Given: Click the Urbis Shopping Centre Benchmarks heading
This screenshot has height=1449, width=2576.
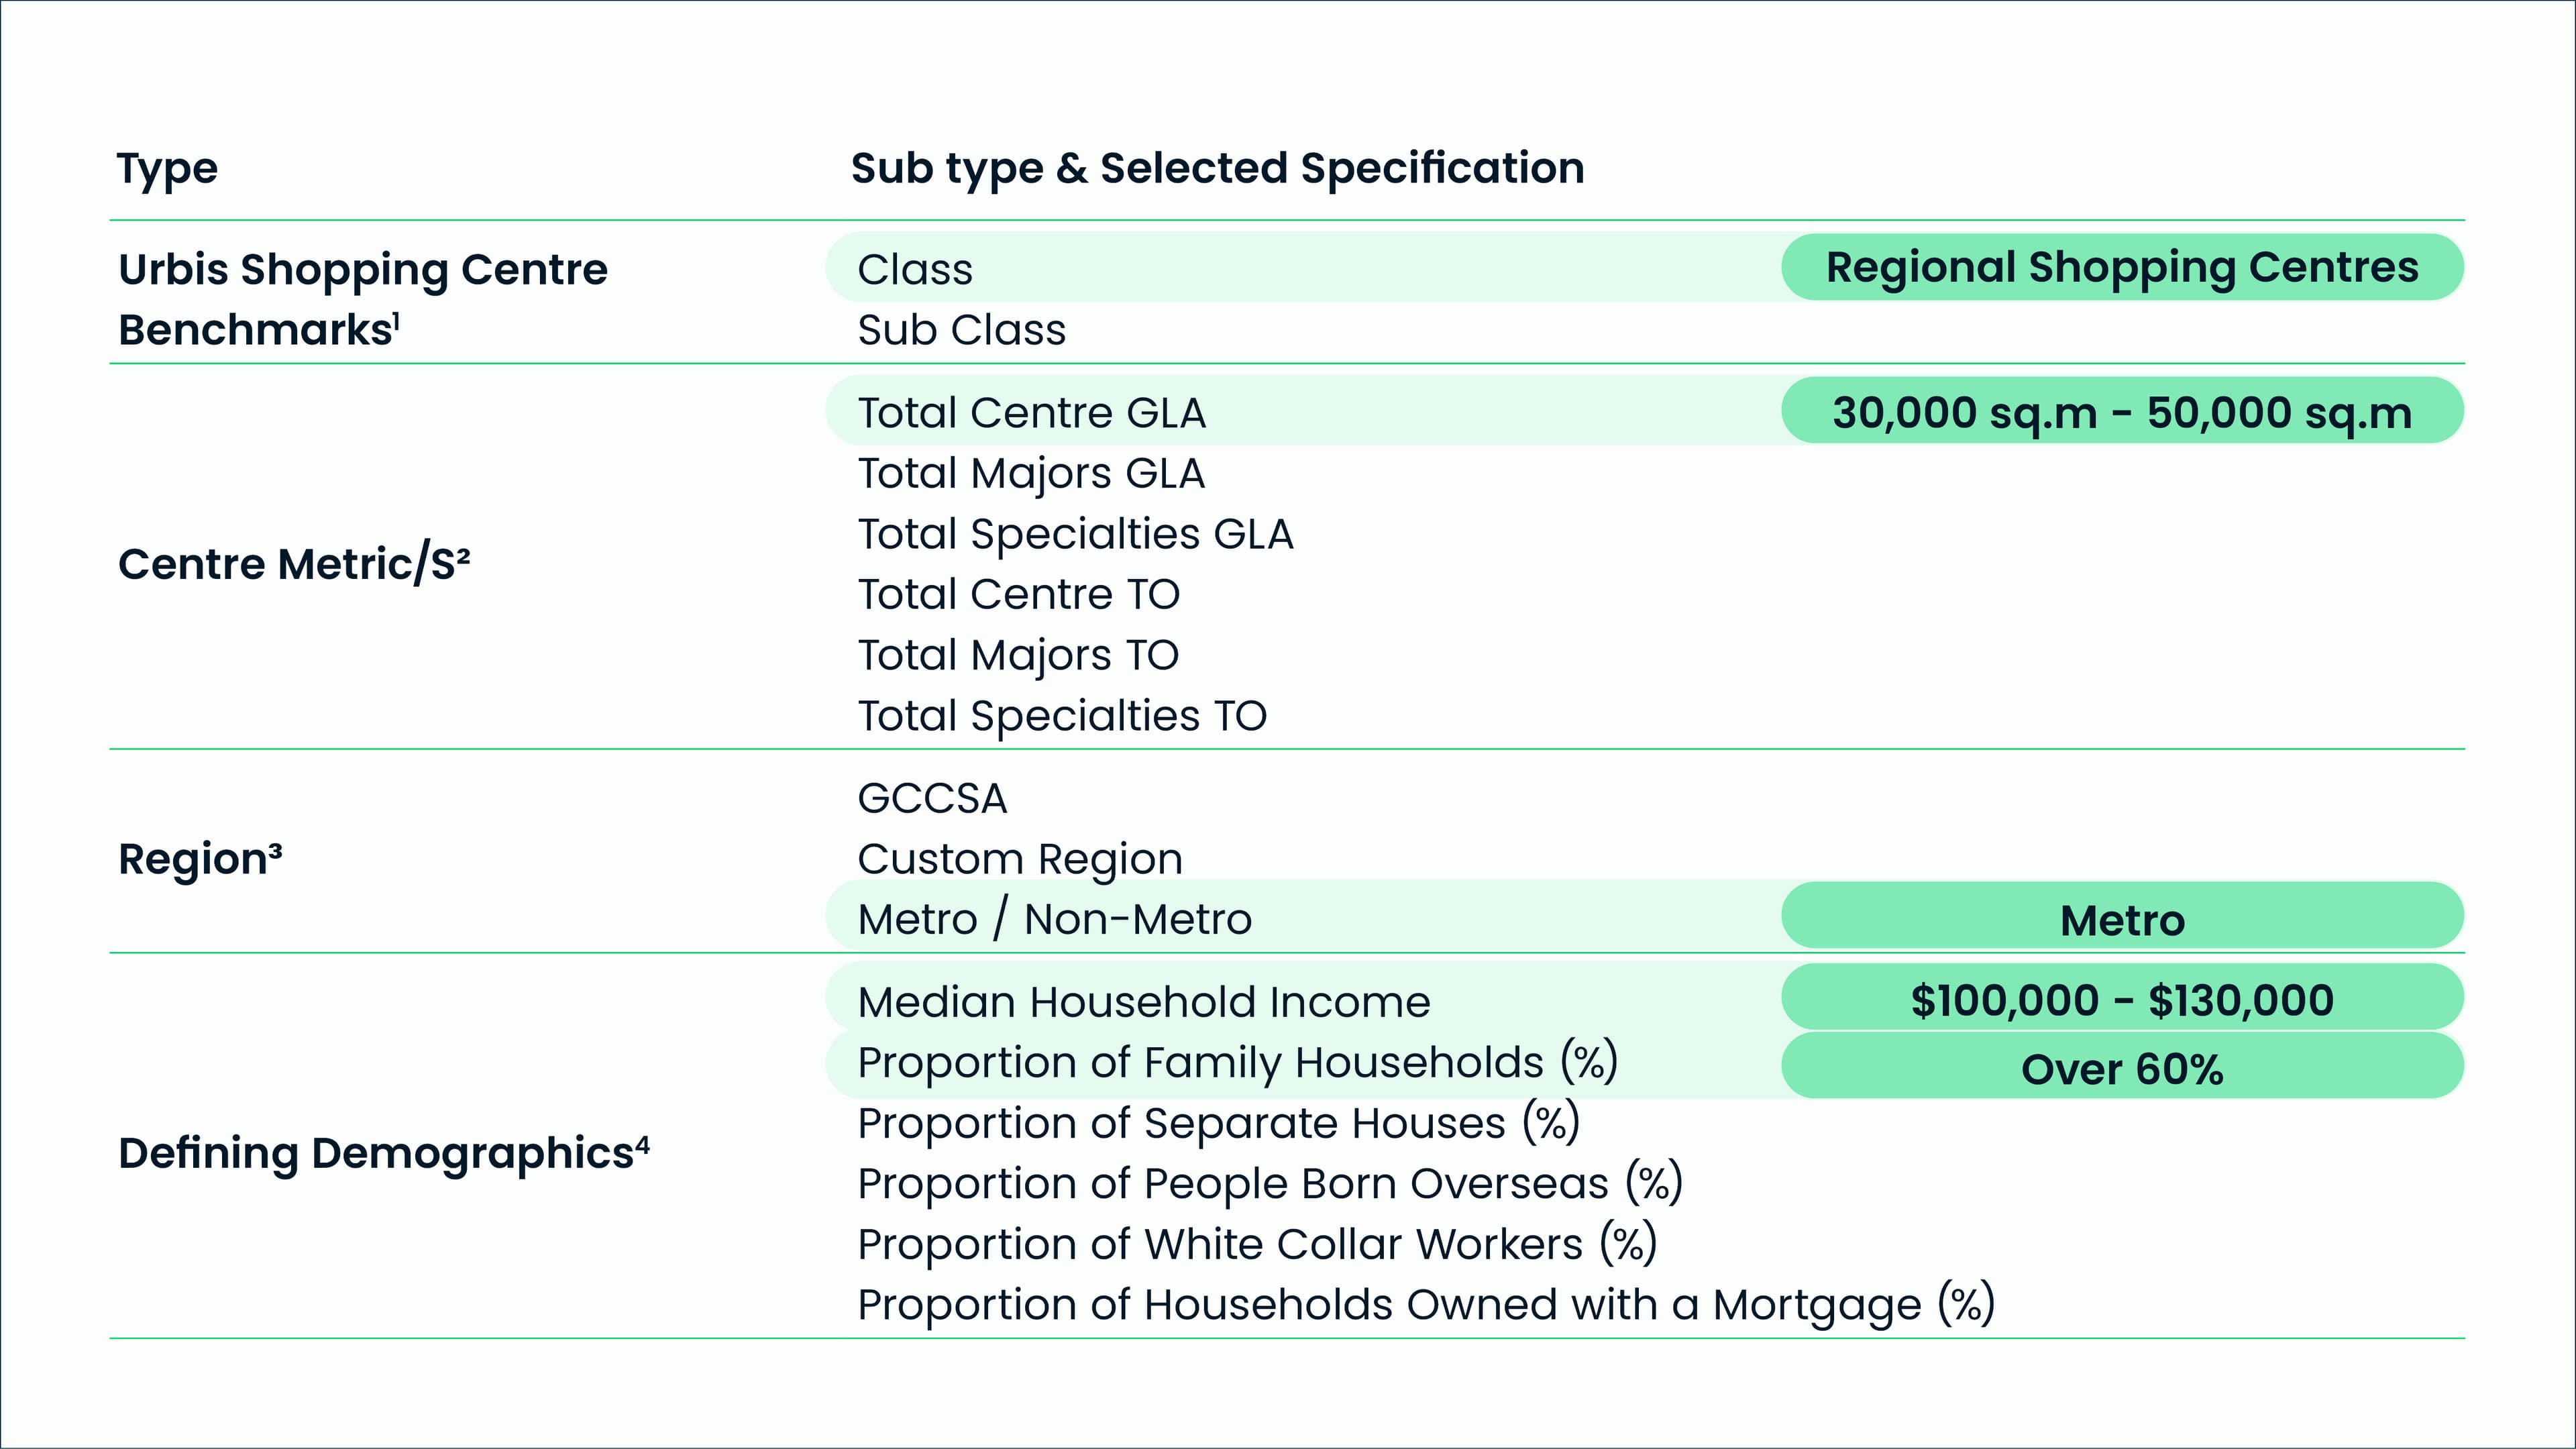Looking at the screenshot, I should point(362,299).
